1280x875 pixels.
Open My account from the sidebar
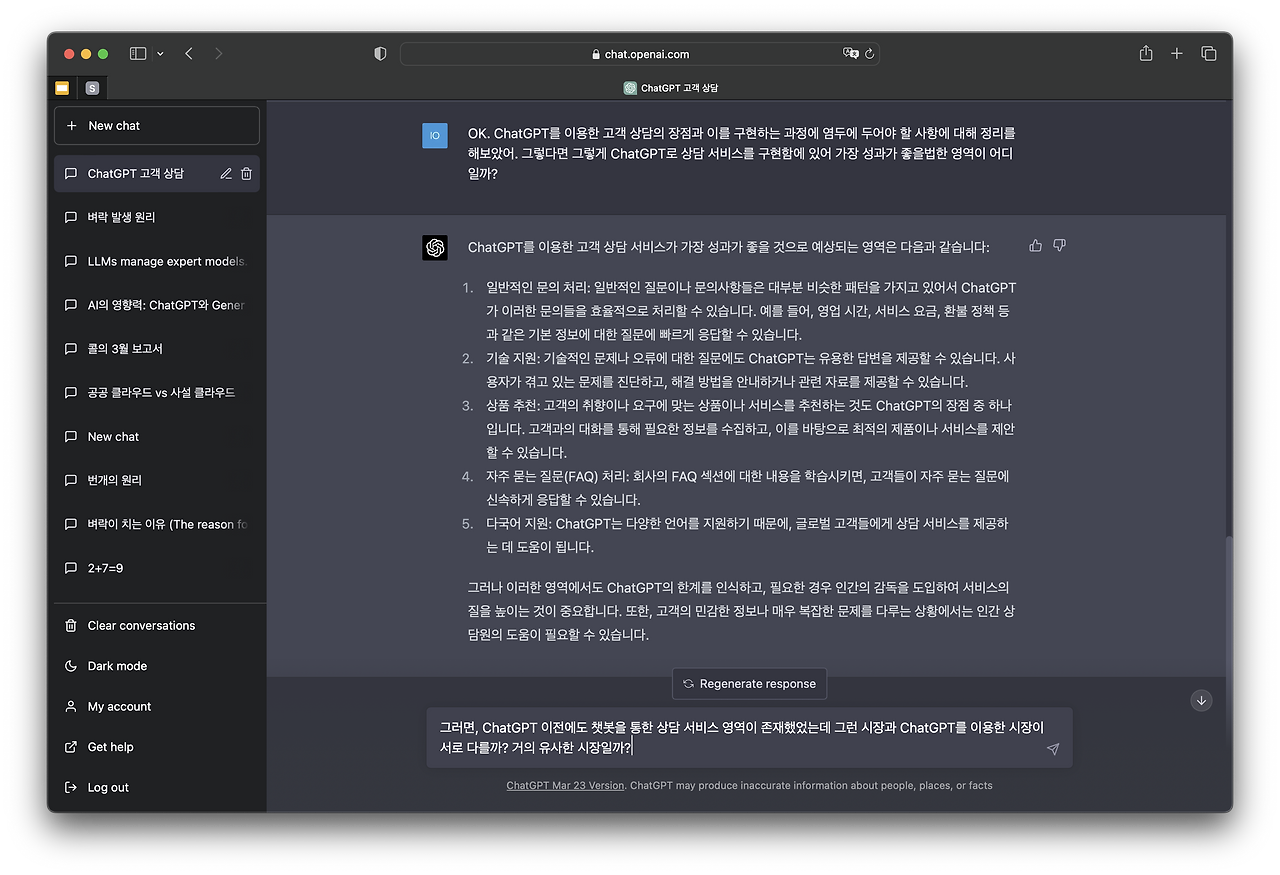117,706
